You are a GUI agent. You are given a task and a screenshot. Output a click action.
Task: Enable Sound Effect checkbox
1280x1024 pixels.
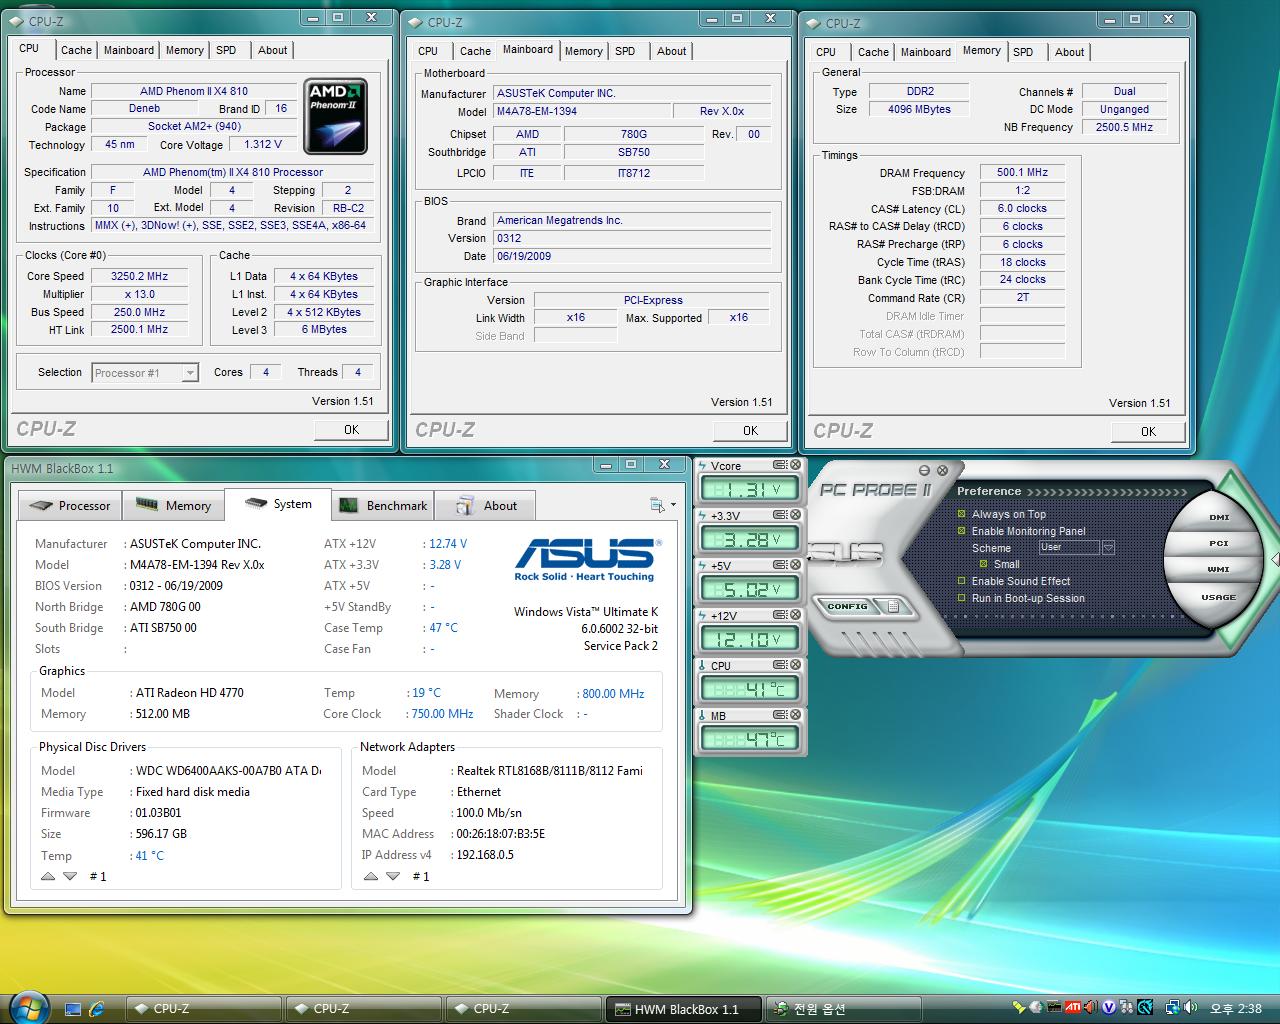(x=962, y=581)
